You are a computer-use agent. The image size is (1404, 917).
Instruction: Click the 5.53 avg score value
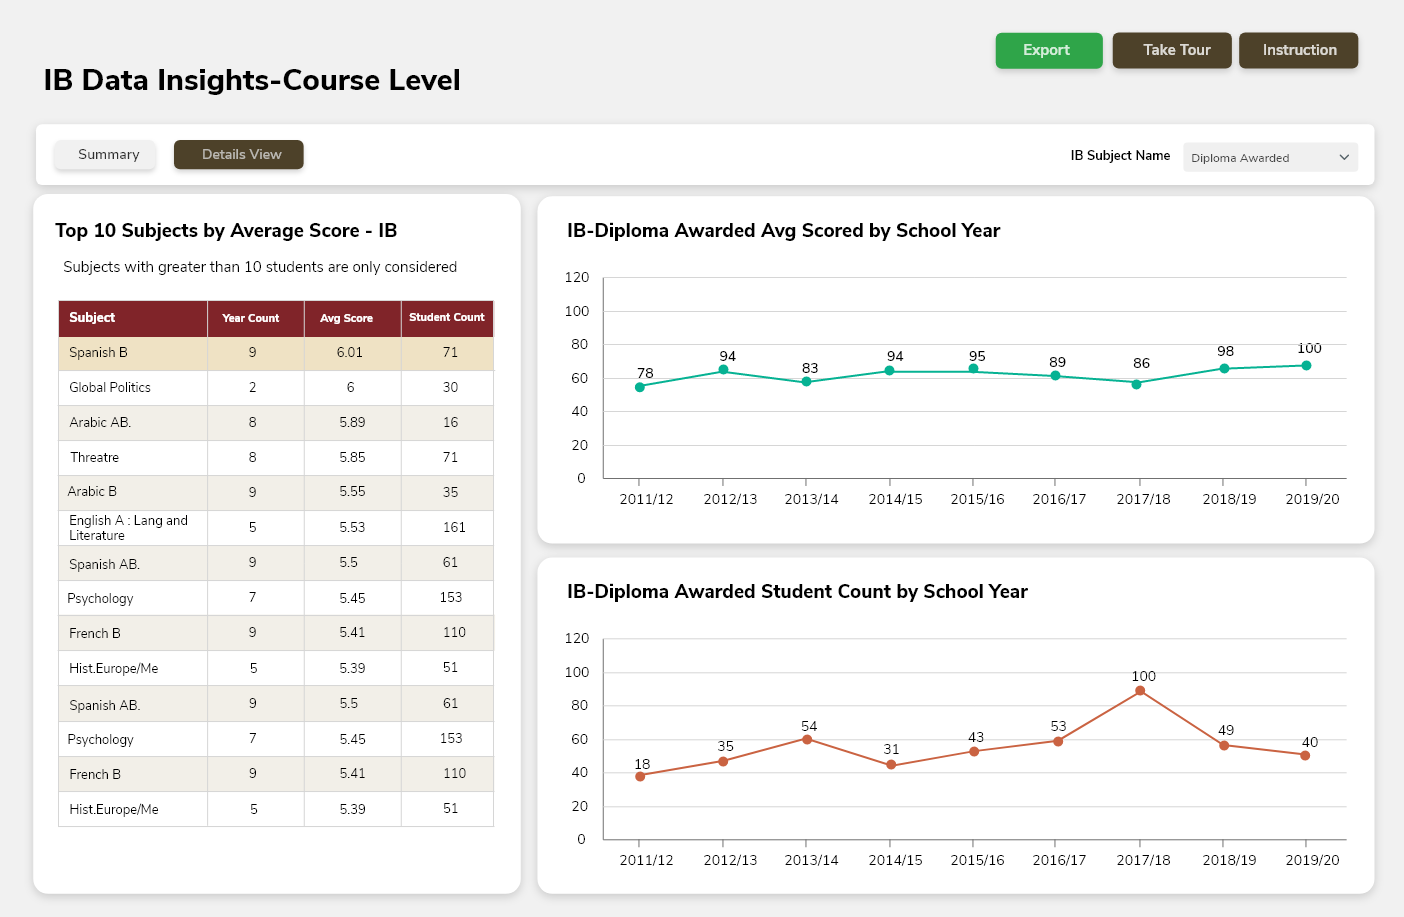[352, 528]
